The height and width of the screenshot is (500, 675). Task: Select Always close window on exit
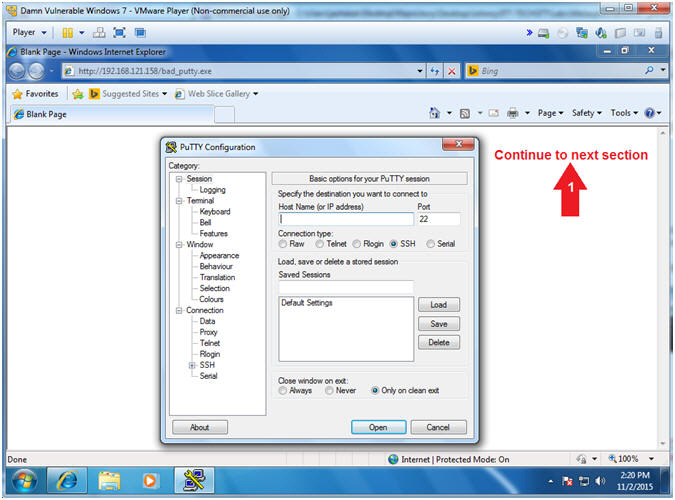[283, 391]
